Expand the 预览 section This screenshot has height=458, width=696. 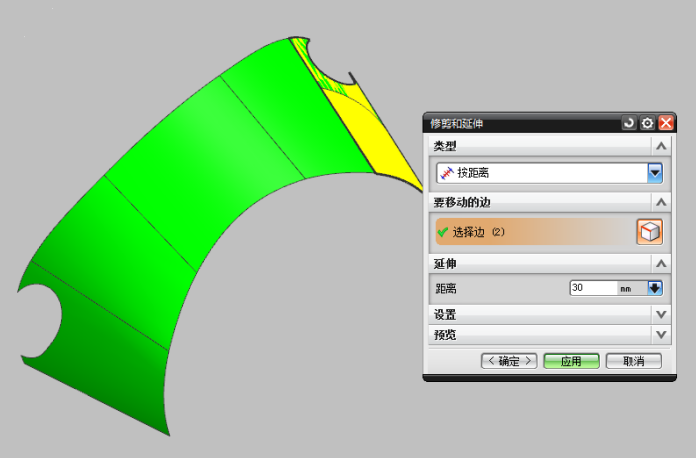coord(661,335)
